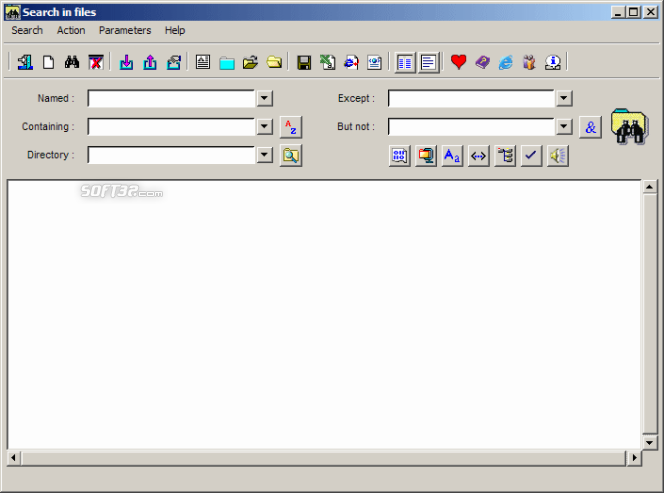The height and width of the screenshot is (493, 664).
Task: Click the horizontal scrollbar right arrow
Action: [633, 458]
